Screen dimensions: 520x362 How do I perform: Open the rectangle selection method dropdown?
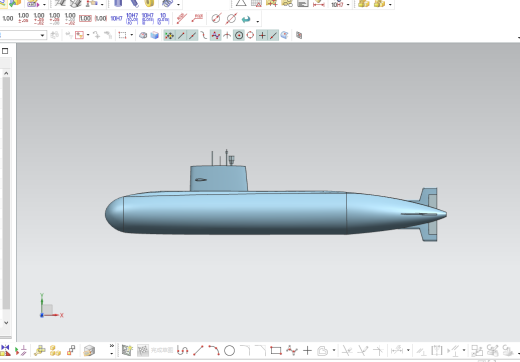[132, 35]
